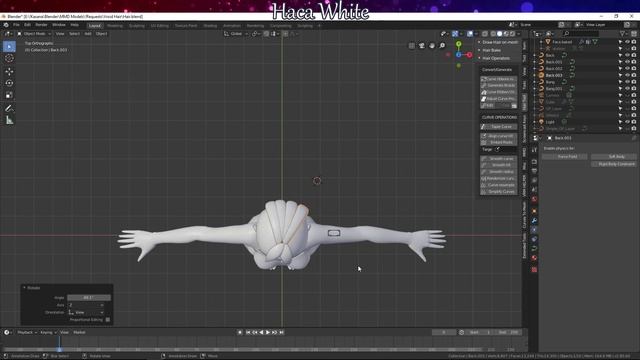
Task: Open the Output properties tab icon
Action: pyautogui.click(x=534, y=171)
